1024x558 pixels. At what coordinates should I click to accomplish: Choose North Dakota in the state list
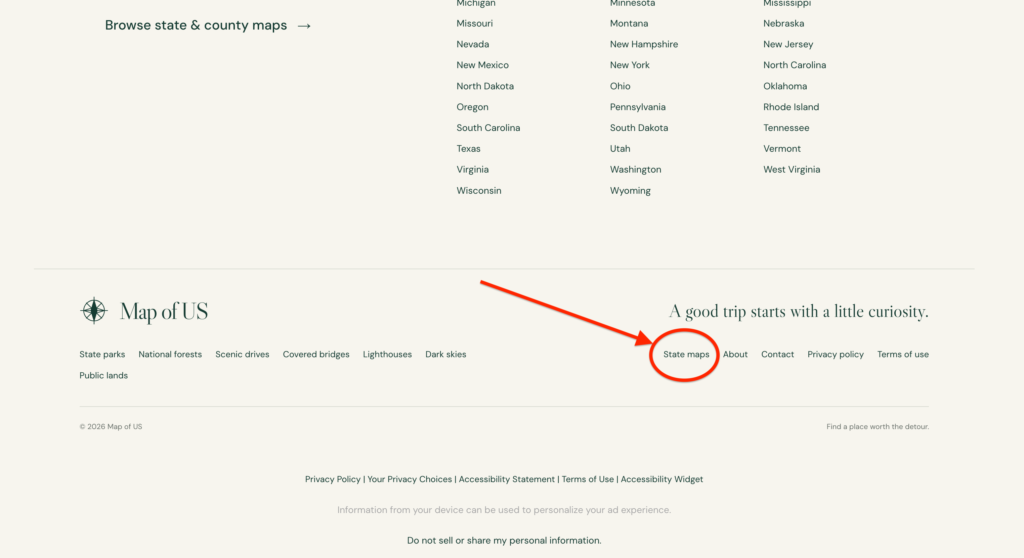coord(485,86)
